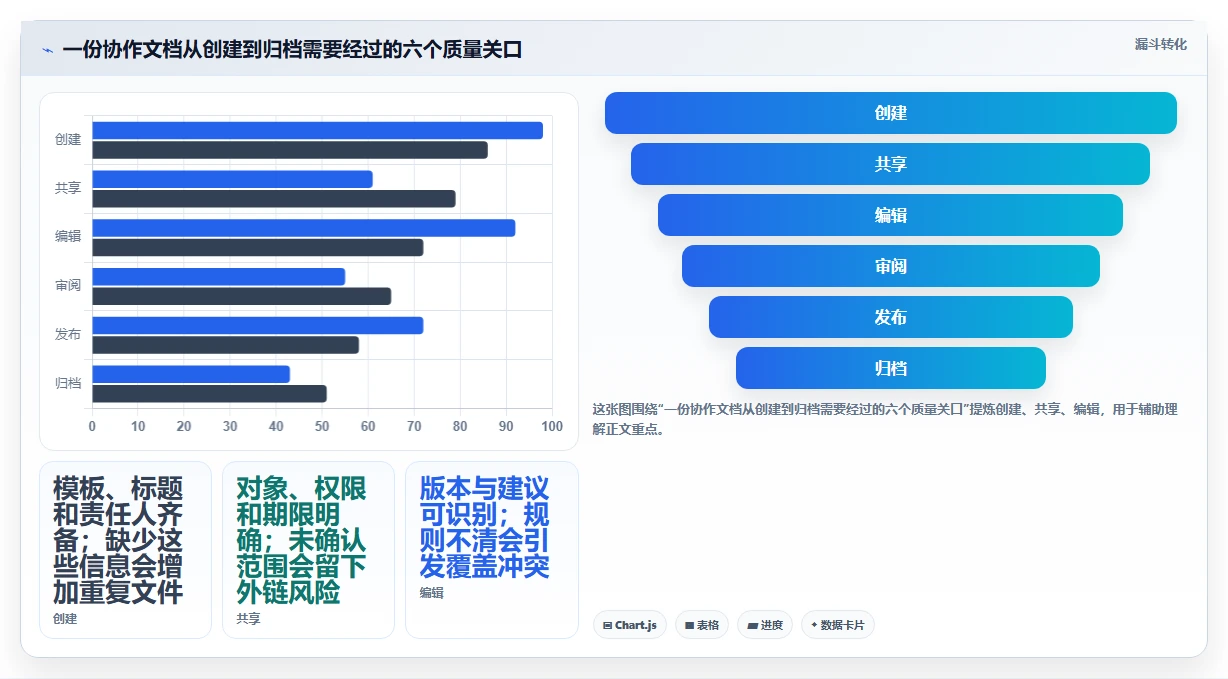Select the 审阅 funnel stage bar
Screen dimensions: 1228x679
[890, 266]
